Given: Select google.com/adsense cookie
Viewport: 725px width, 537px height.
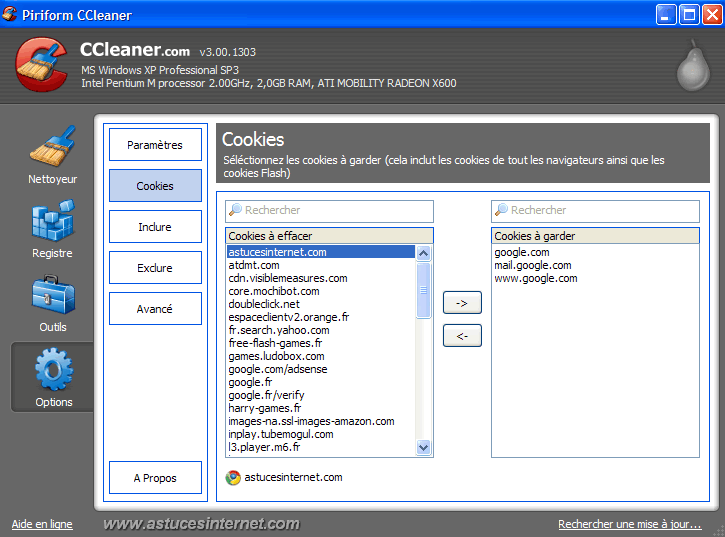Looking at the screenshot, I should (x=321, y=369).
